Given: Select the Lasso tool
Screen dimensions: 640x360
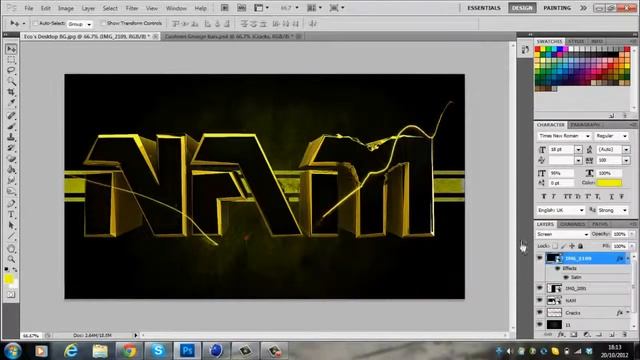Looking at the screenshot, I should tap(11, 71).
